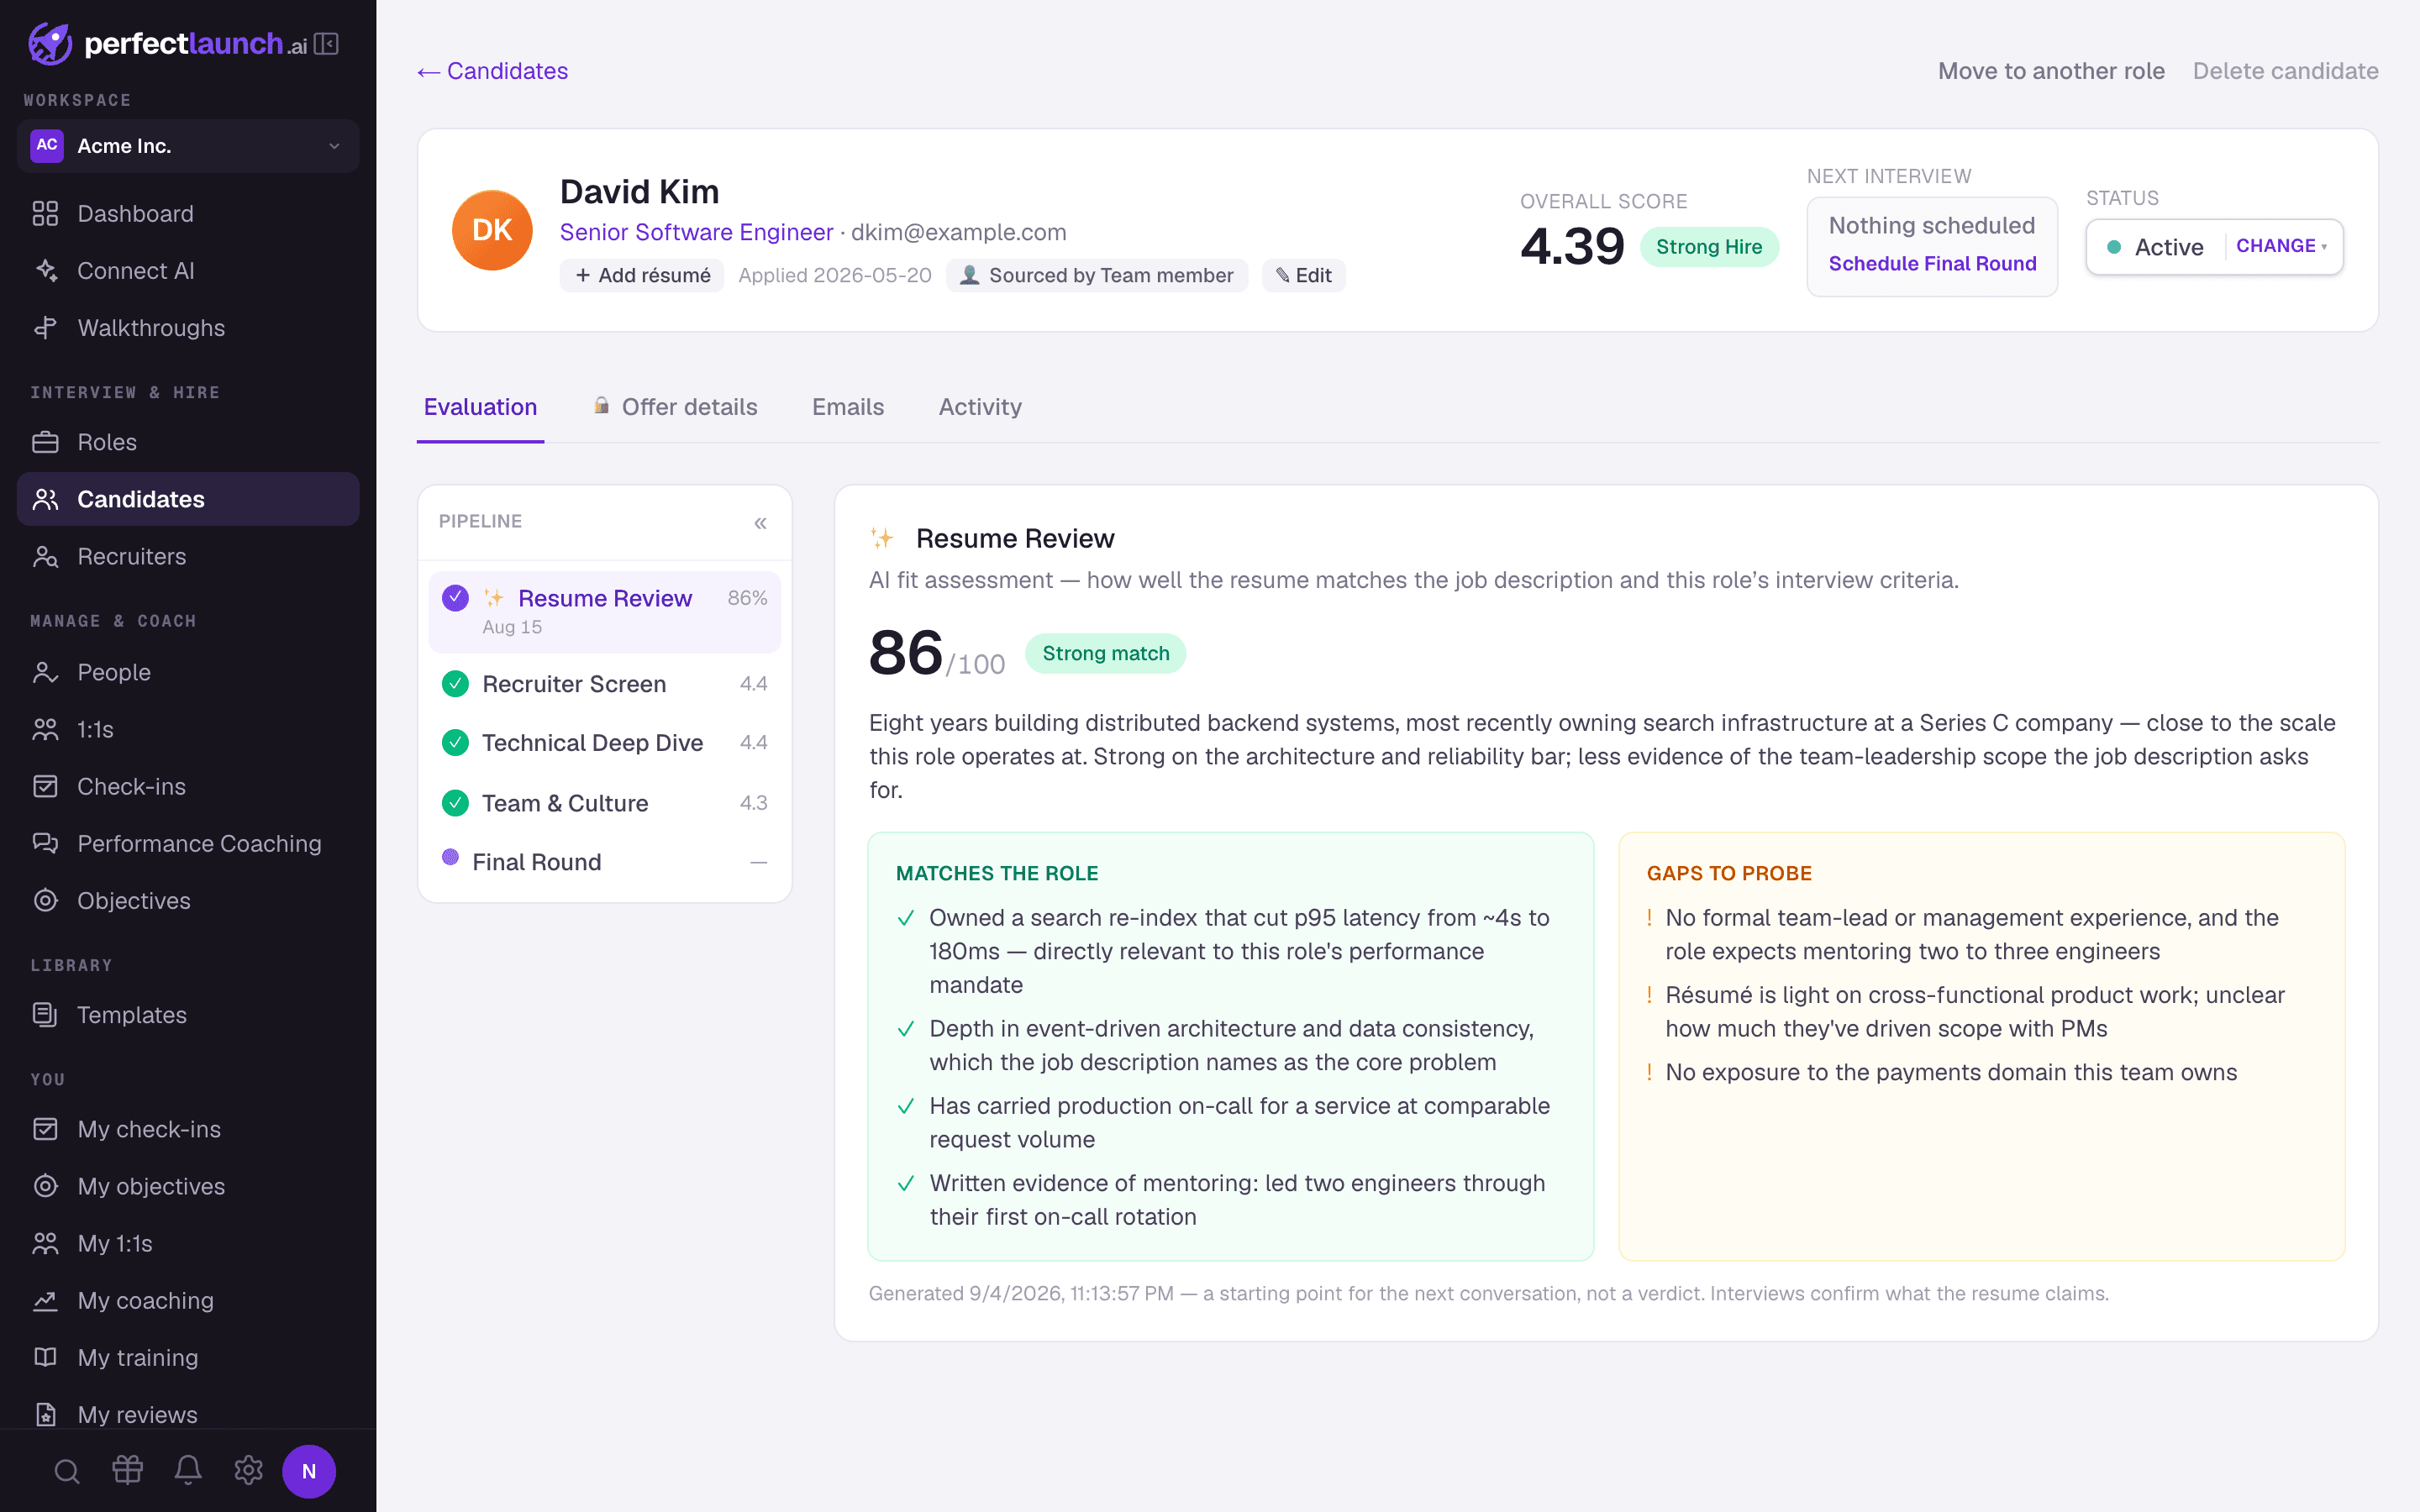Select Final Round pipeline stage

tap(604, 862)
